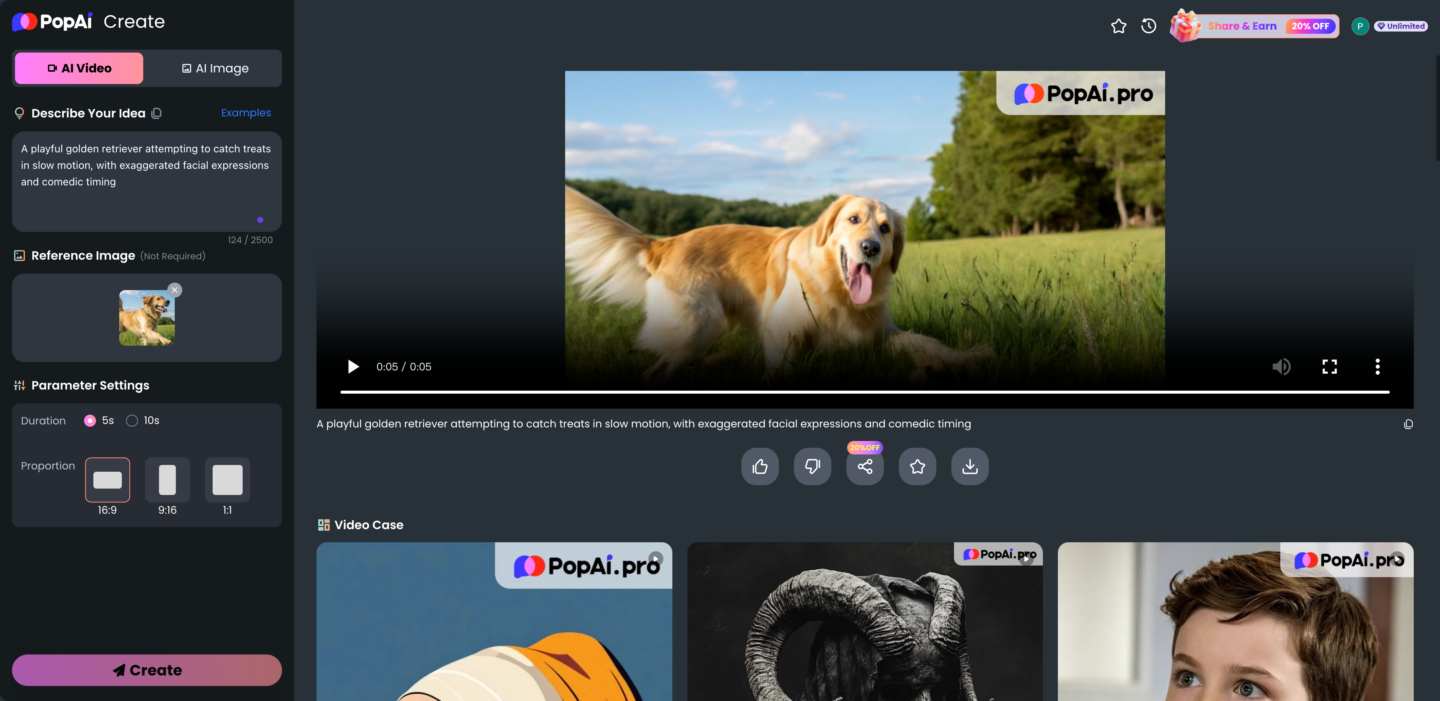This screenshot has height=701, width=1440.
Task: Click the 124 / 2500 character counter
Action: point(250,240)
